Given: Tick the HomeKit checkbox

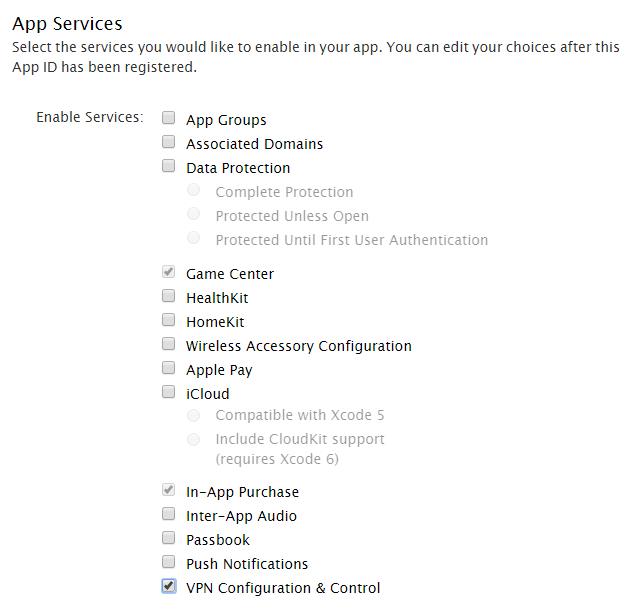Looking at the screenshot, I should (168, 320).
